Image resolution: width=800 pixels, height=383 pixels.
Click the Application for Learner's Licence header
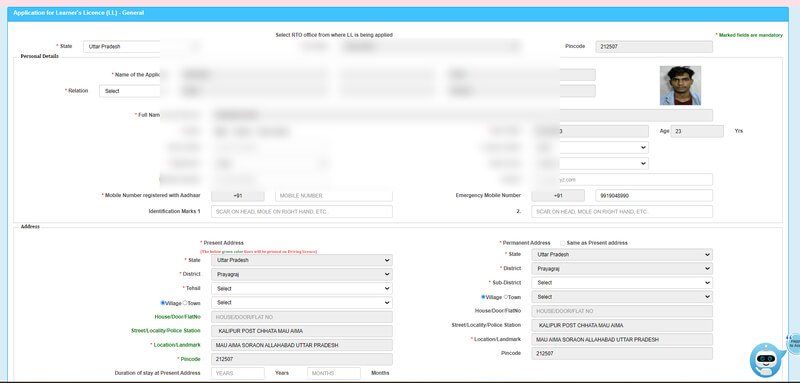[79, 13]
